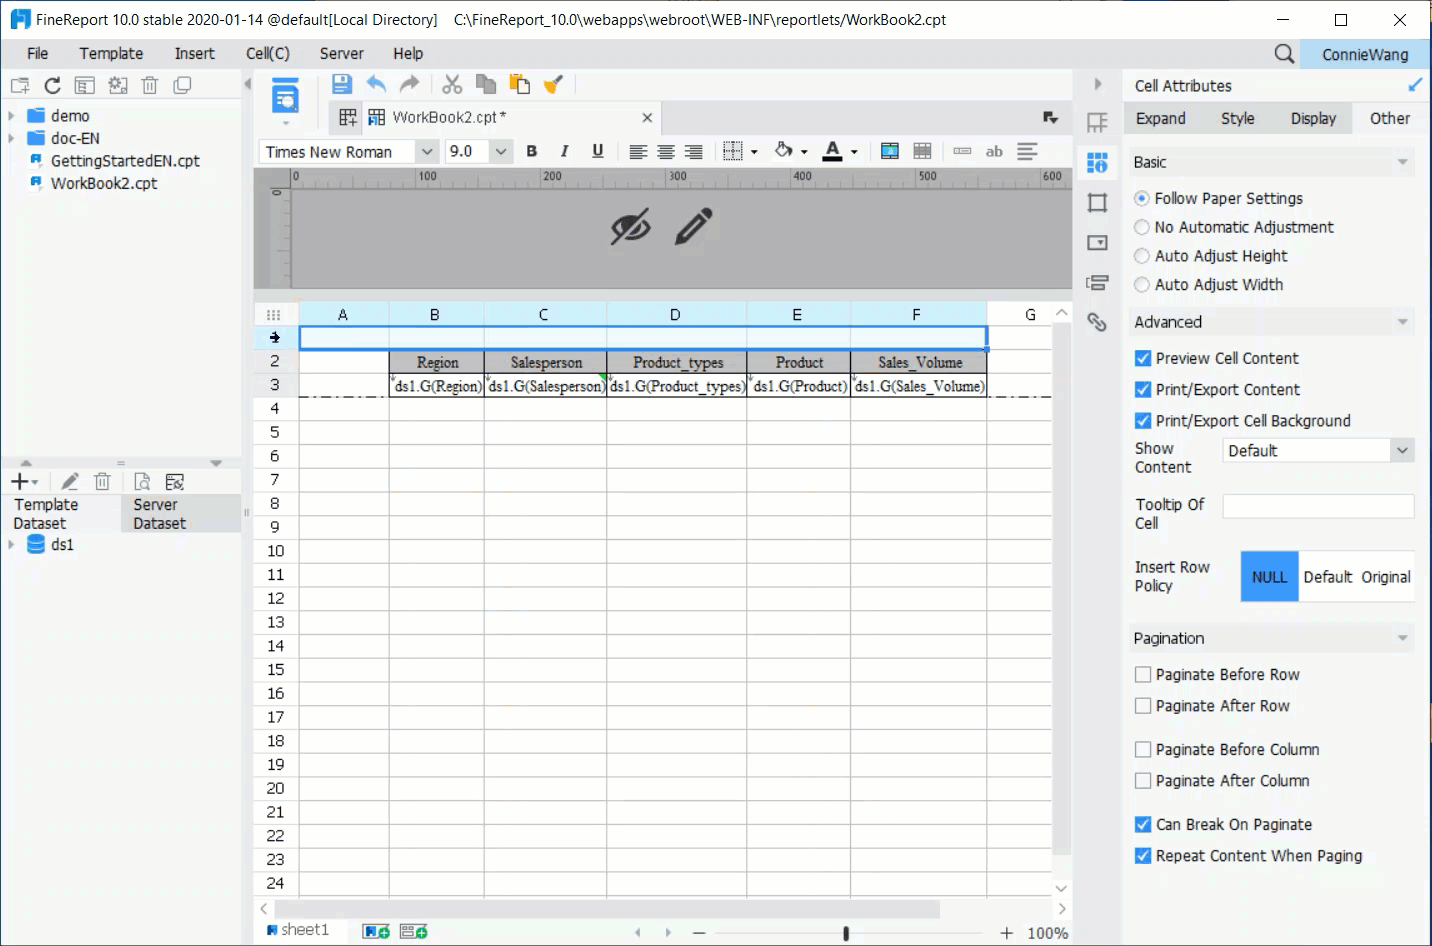Click the pencil edit icon in header area
The height and width of the screenshot is (946, 1432).
pyautogui.click(x=693, y=226)
